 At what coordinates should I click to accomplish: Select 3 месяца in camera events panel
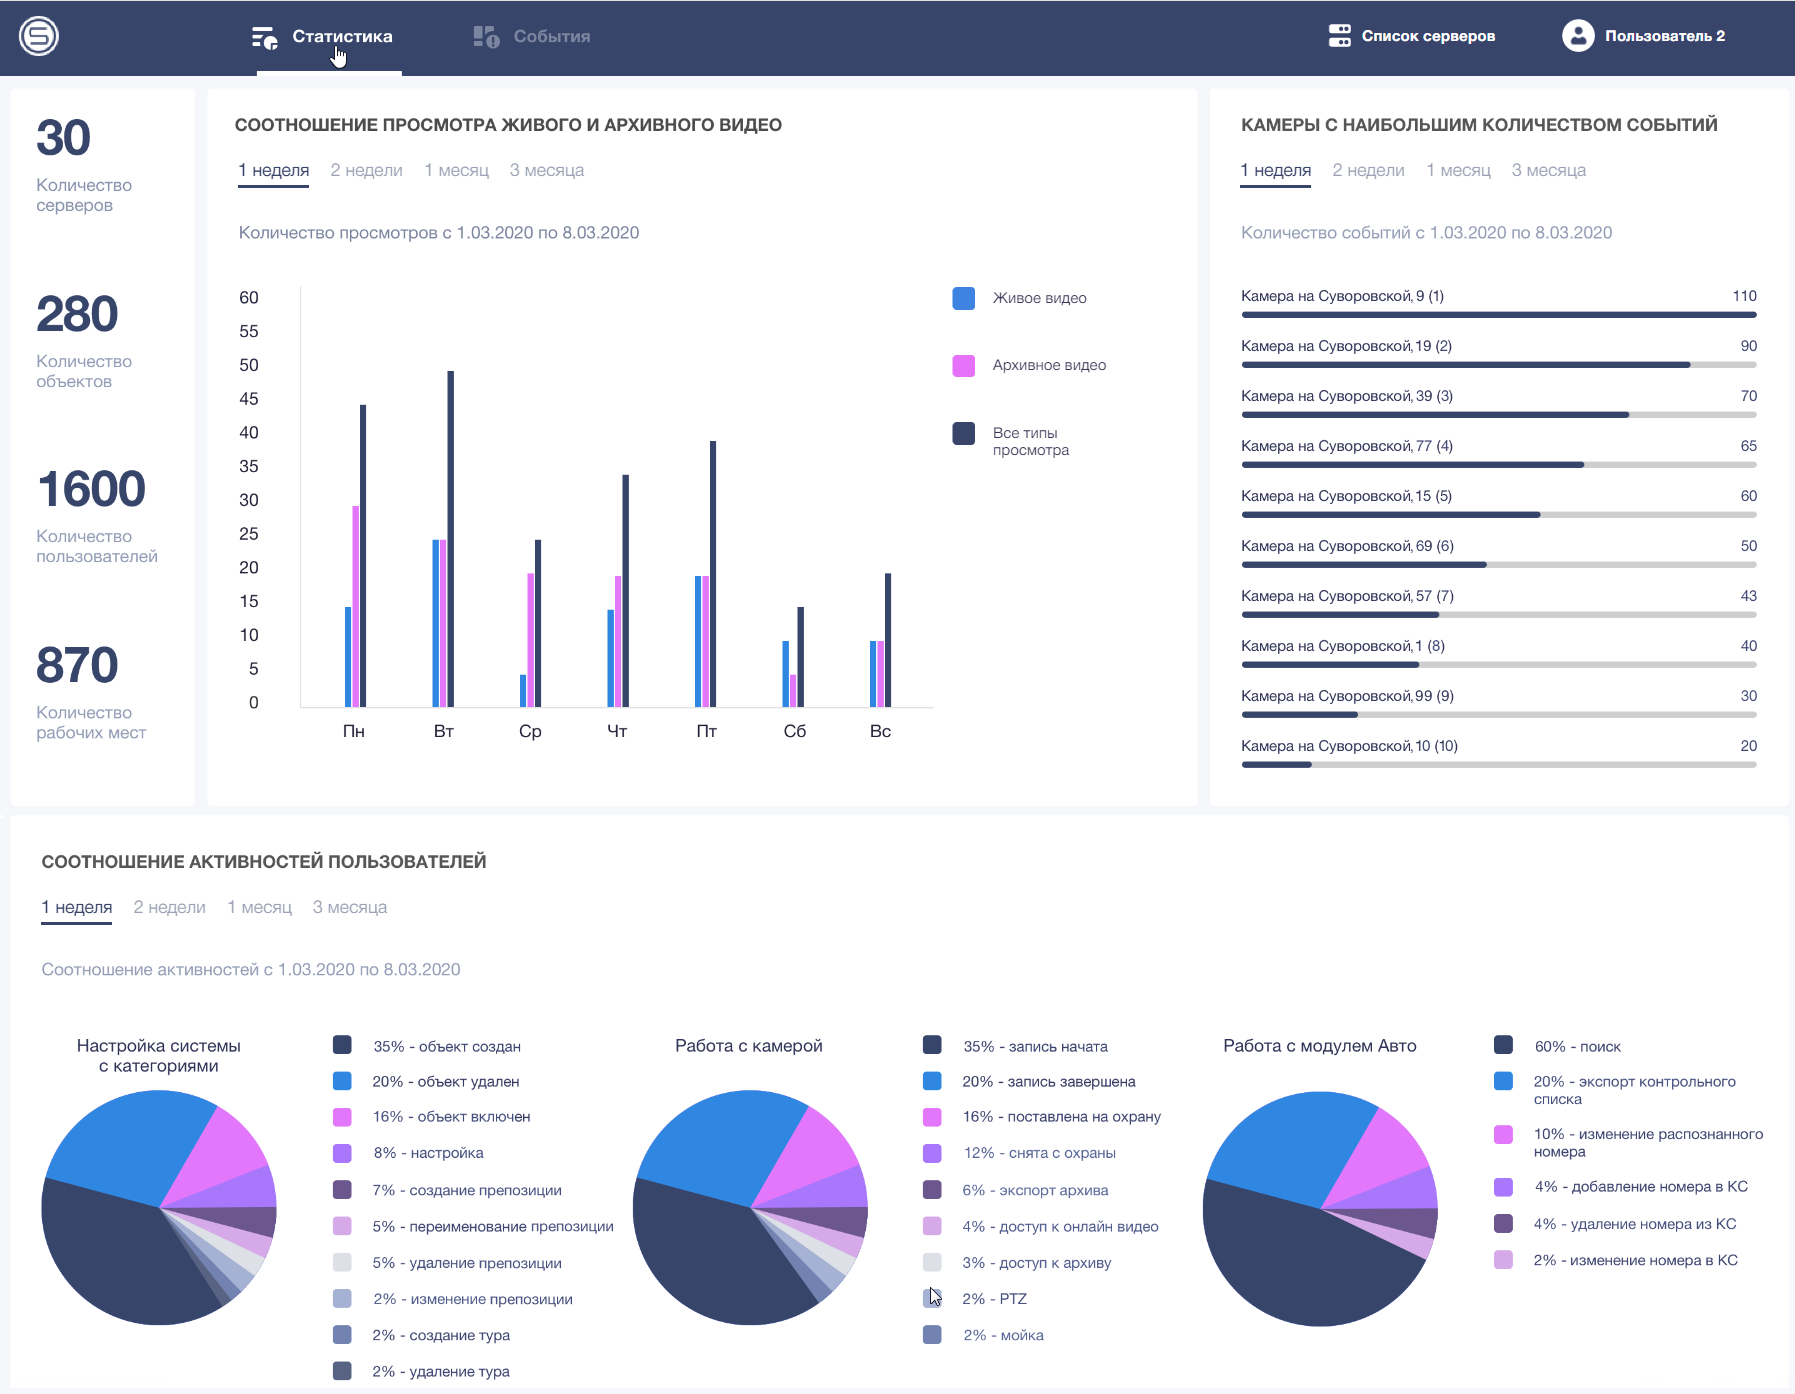pyautogui.click(x=1548, y=170)
